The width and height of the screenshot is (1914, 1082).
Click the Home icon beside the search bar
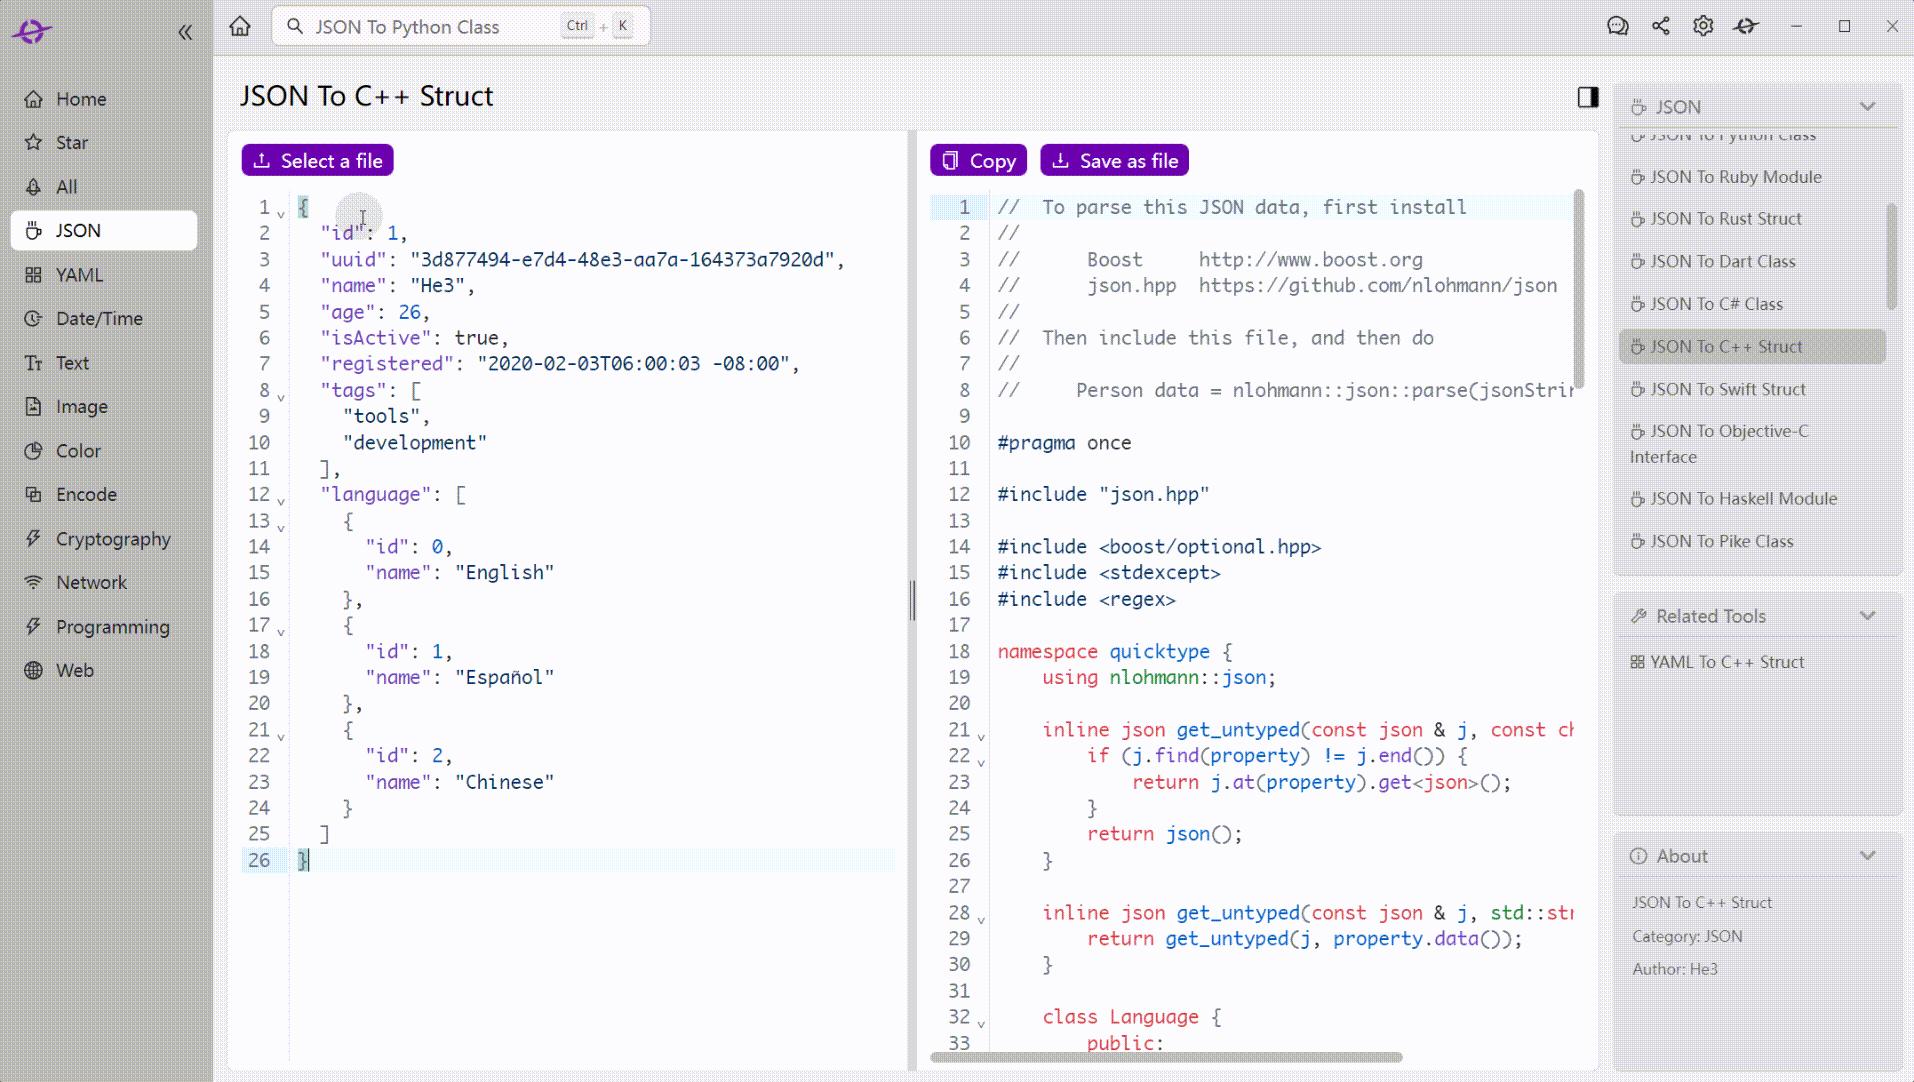click(x=240, y=26)
